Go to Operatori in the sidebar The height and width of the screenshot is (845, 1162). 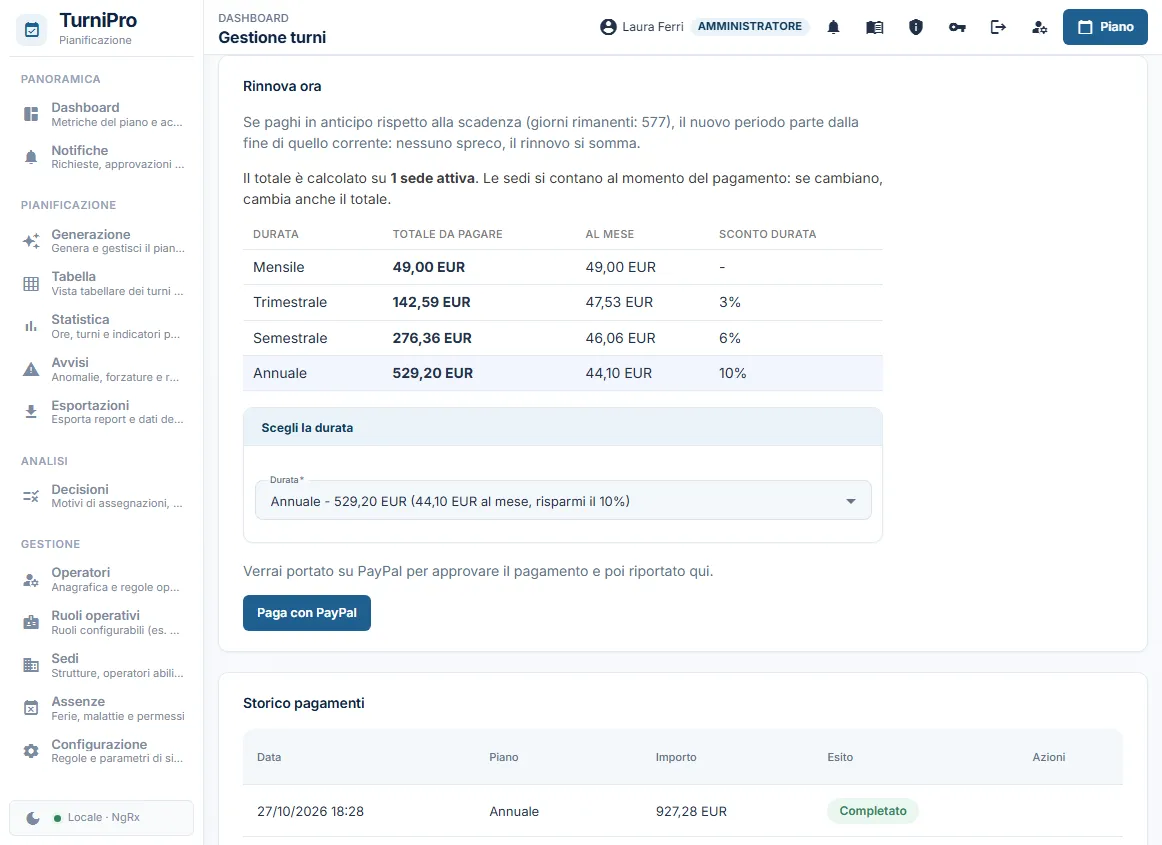pyautogui.click(x=102, y=580)
